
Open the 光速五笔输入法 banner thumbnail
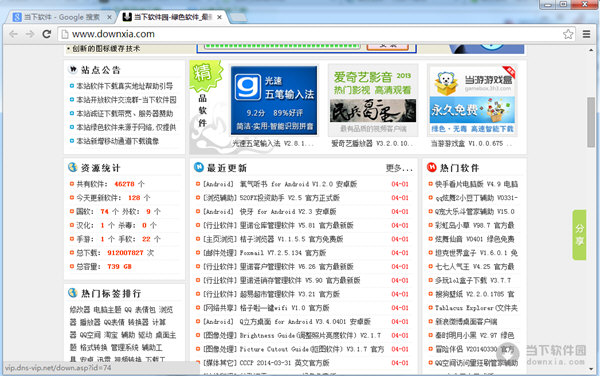(x=274, y=100)
